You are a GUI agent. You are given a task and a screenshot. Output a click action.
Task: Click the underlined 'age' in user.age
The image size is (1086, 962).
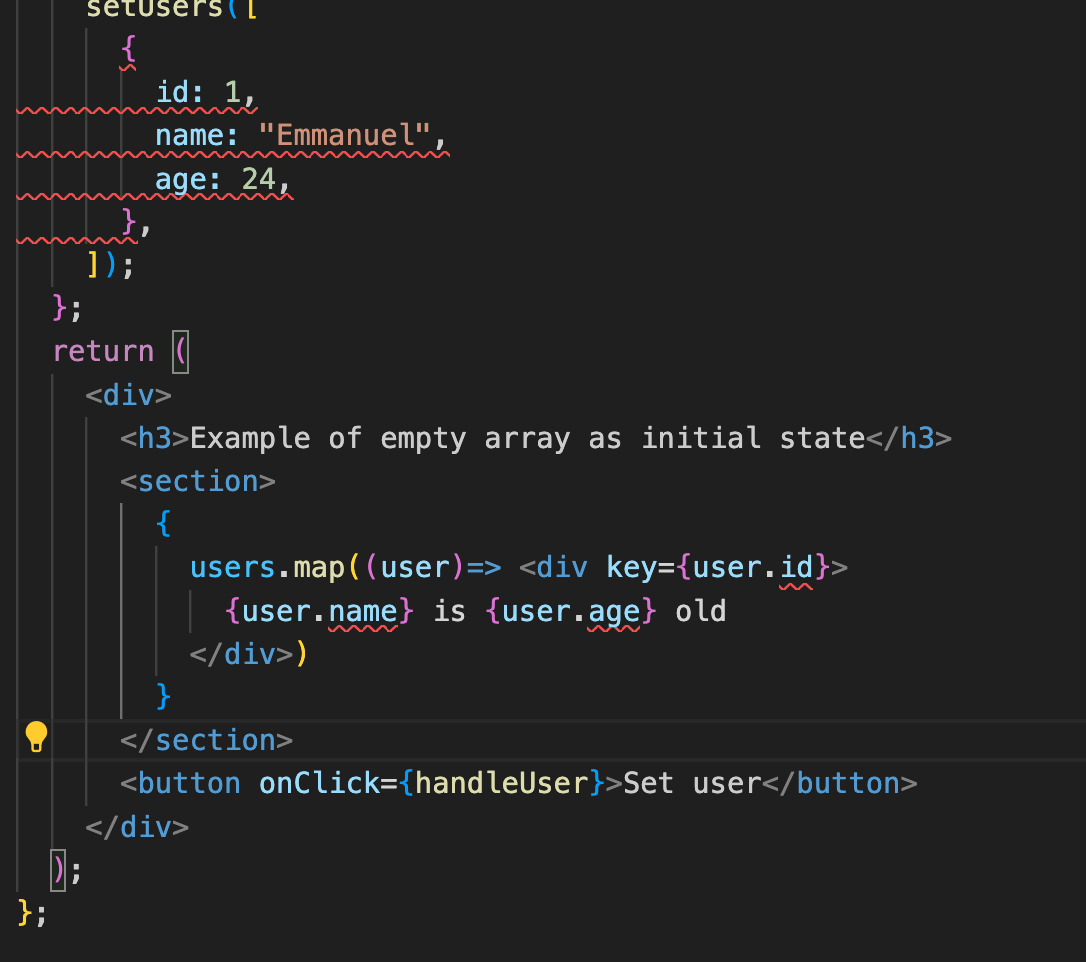click(614, 612)
